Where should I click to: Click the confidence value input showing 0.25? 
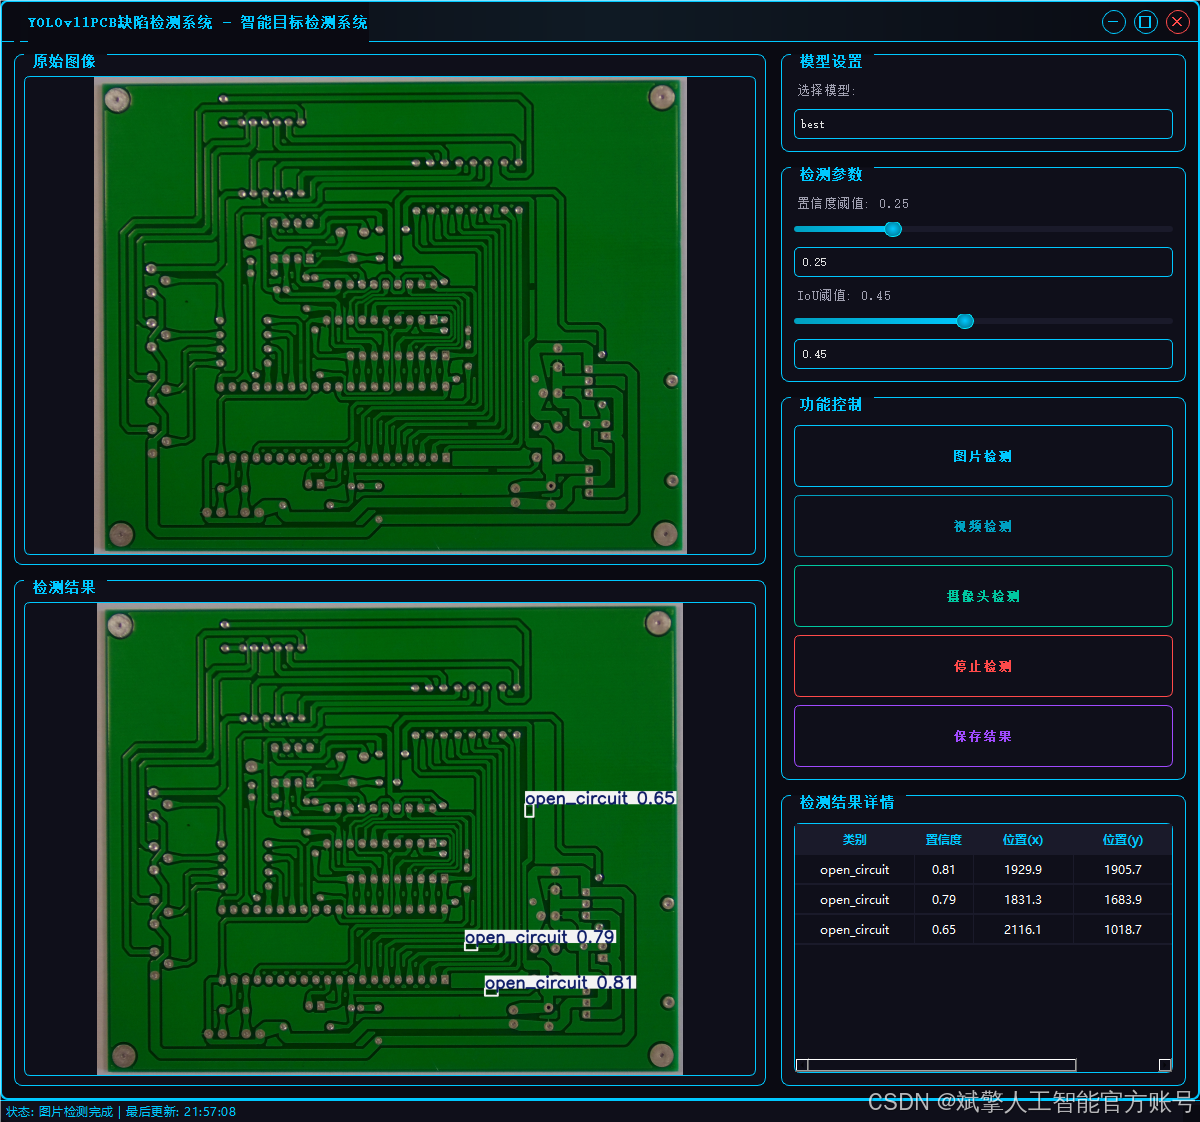coord(983,262)
